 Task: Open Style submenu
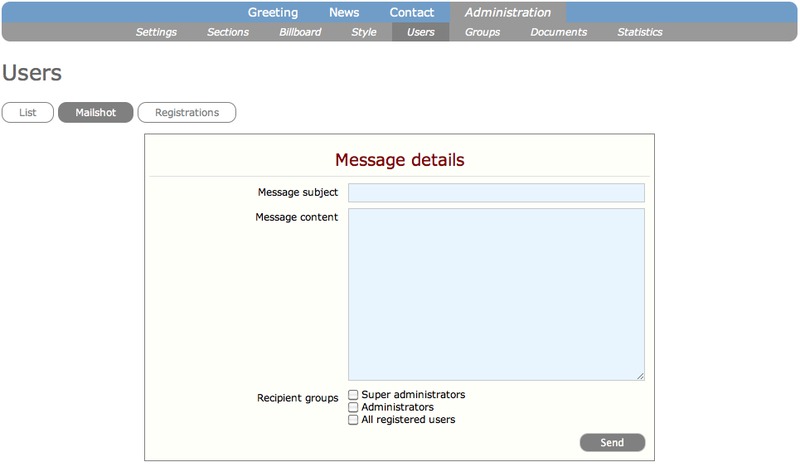(364, 32)
